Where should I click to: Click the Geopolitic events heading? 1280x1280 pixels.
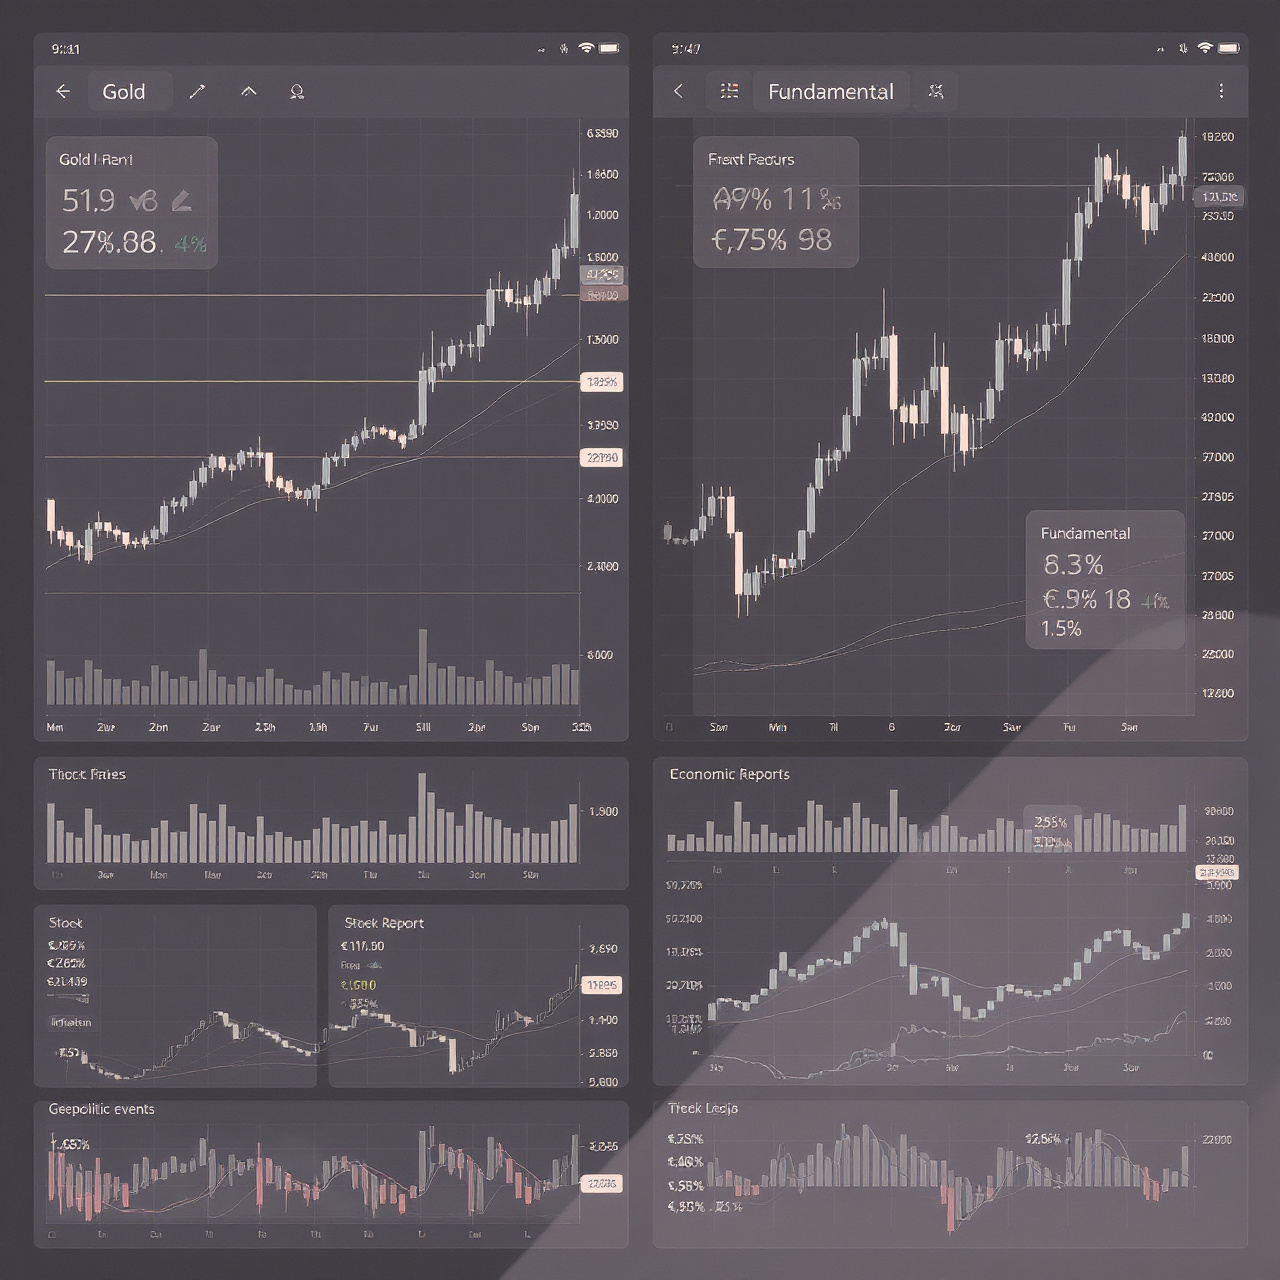[101, 1109]
